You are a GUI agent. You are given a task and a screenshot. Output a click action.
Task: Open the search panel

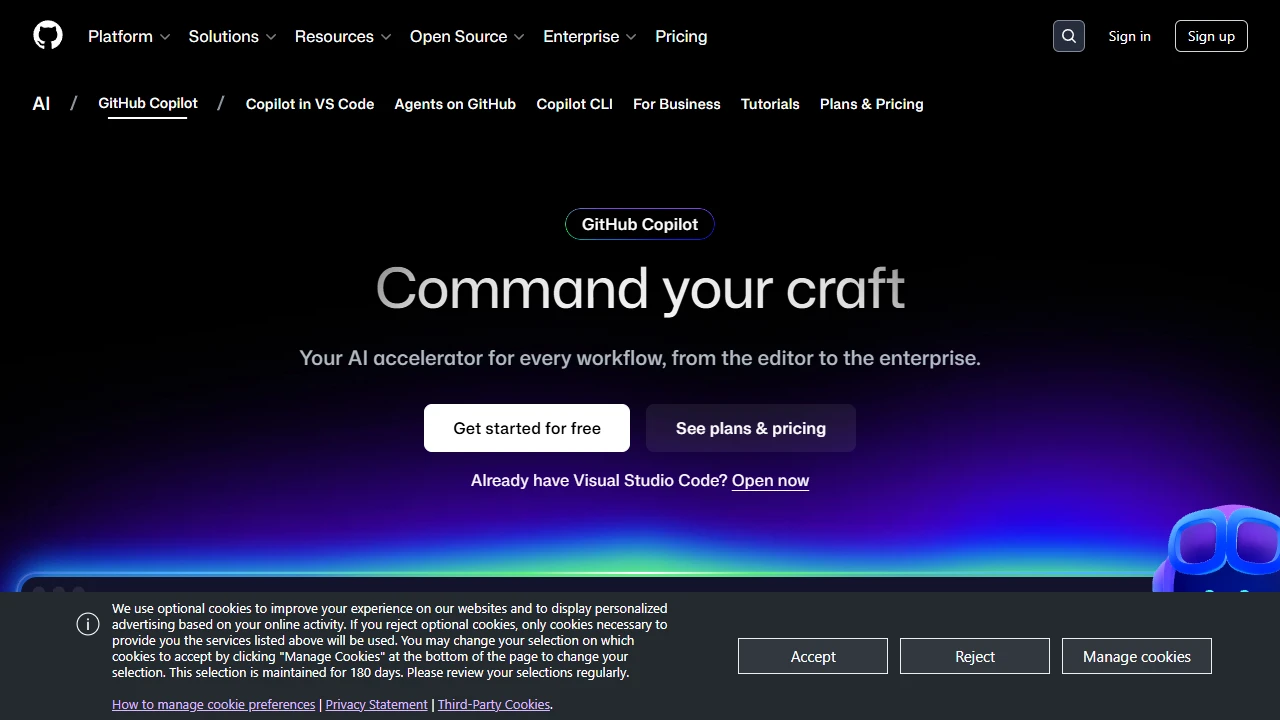click(x=1068, y=35)
